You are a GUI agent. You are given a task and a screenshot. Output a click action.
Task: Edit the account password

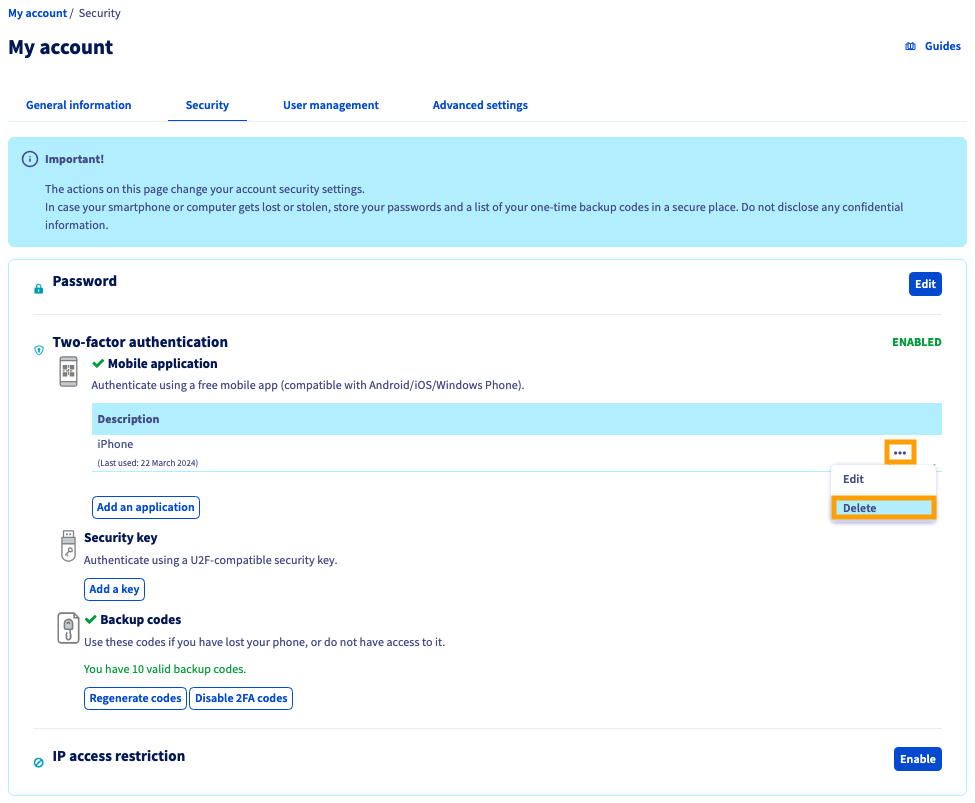[924, 283]
